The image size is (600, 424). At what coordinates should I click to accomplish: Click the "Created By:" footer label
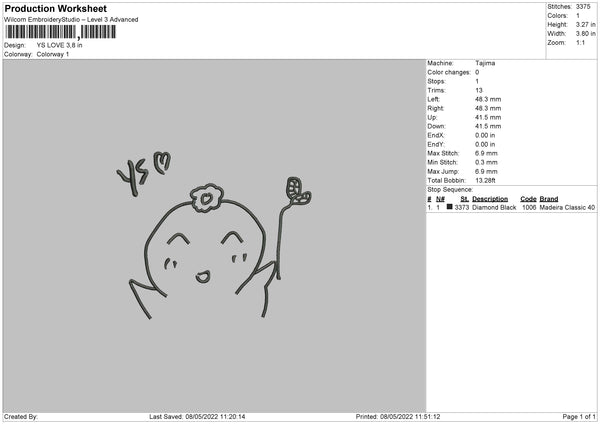[x=21, y=417]
